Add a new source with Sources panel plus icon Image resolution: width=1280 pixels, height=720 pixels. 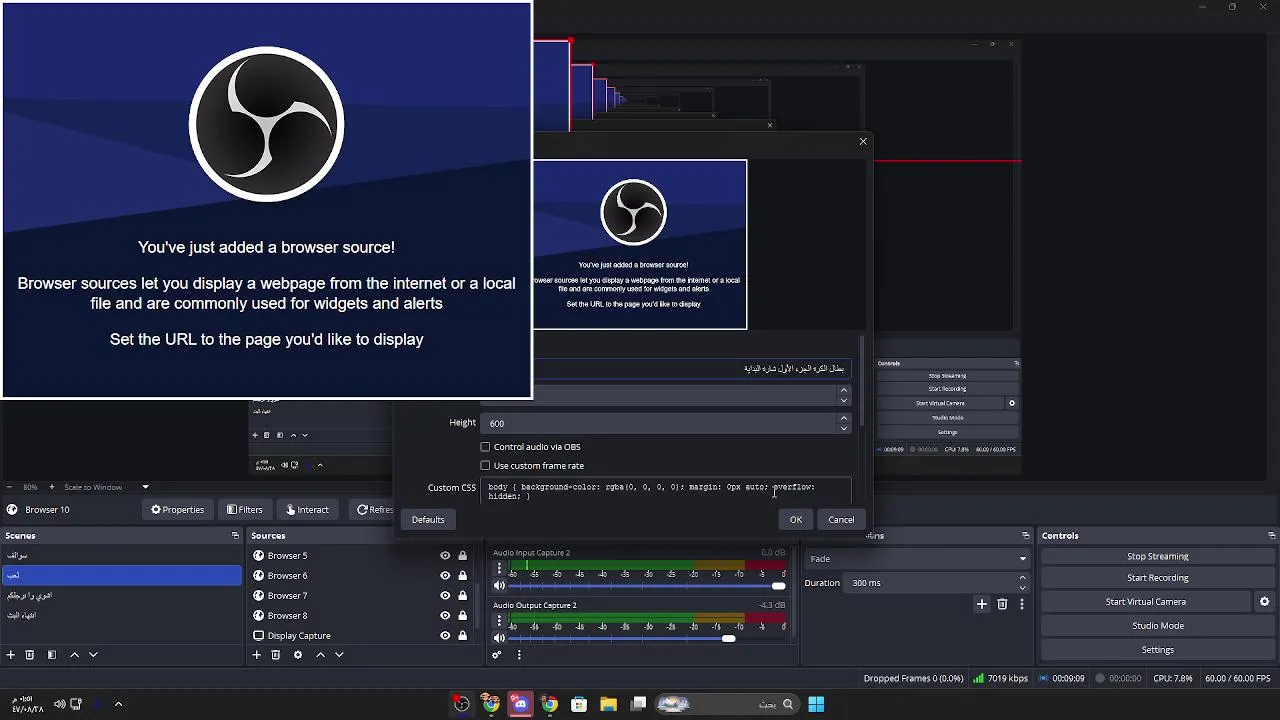point(257,655)
